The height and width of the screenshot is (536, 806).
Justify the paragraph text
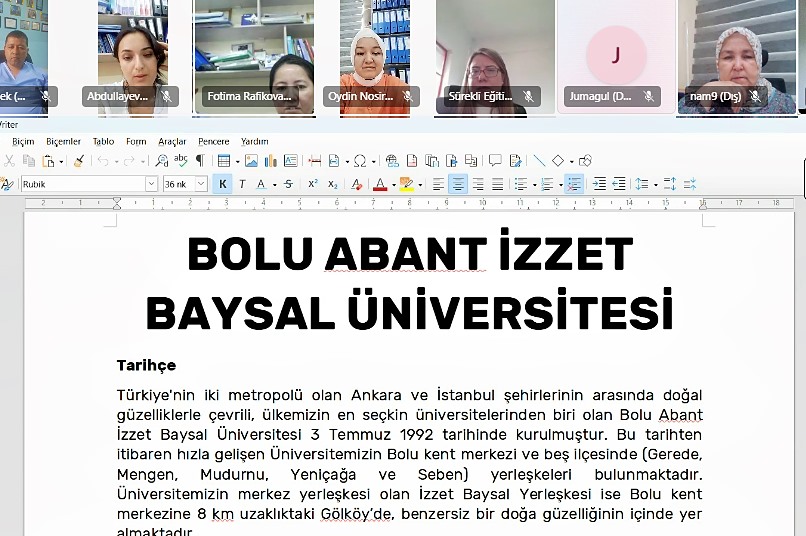[498, 184]
